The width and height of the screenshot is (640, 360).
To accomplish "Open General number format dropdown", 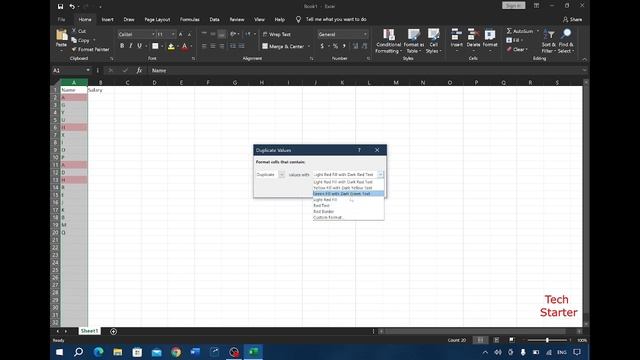I will tap(365, 35).
